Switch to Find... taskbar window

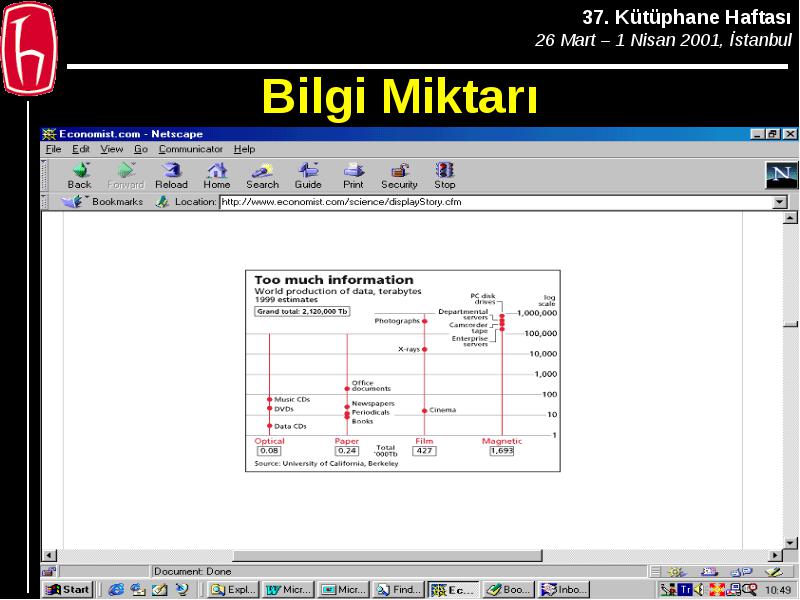coord(399,590)
